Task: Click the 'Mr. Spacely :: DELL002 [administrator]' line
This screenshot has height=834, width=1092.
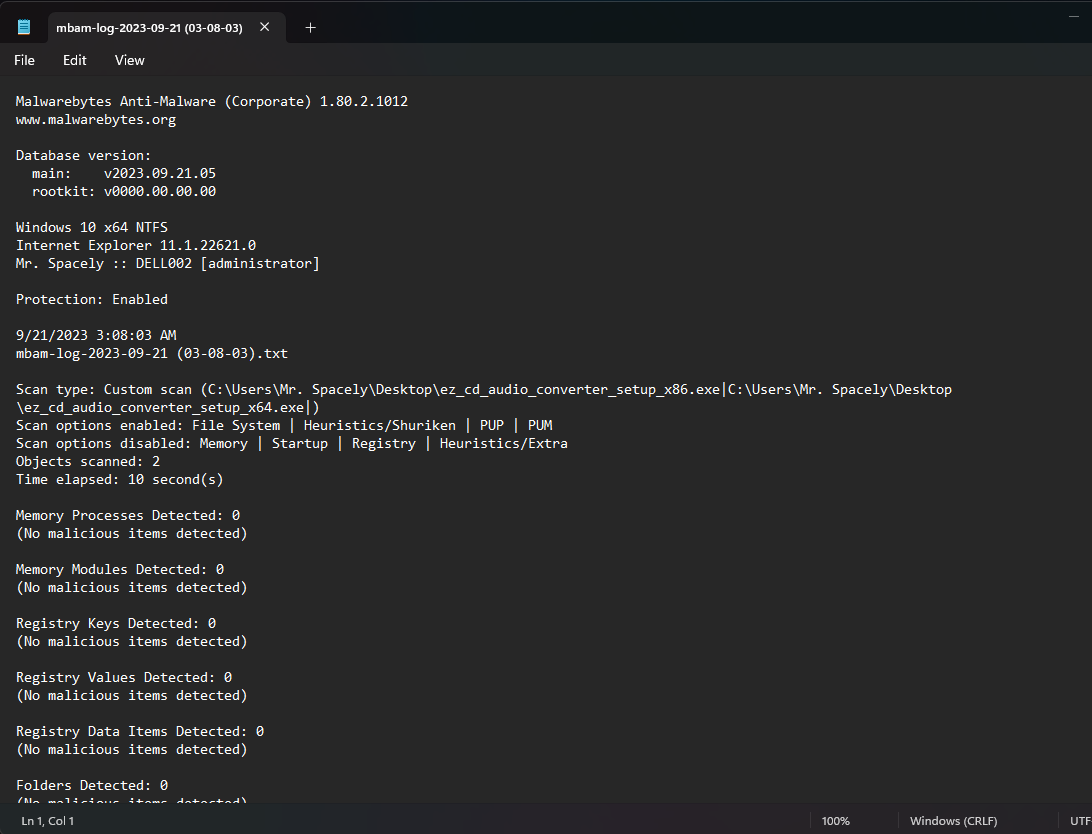Action: click(168, 264)
